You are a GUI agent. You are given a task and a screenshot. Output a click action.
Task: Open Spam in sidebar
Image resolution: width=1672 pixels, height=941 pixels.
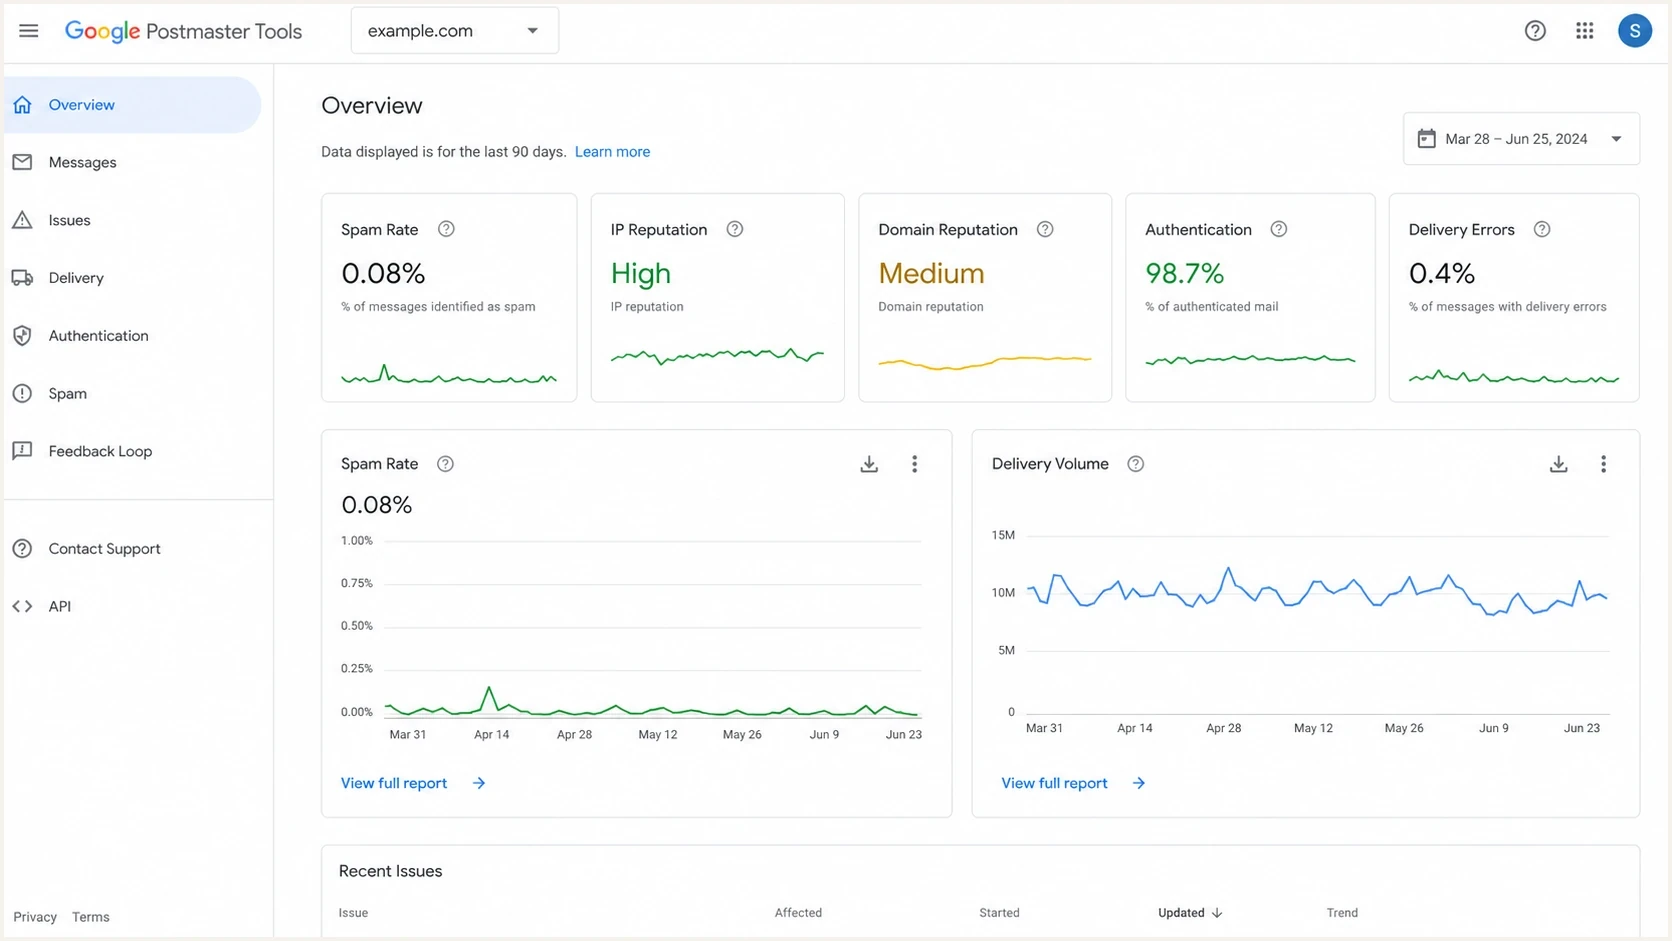(131, 394)
